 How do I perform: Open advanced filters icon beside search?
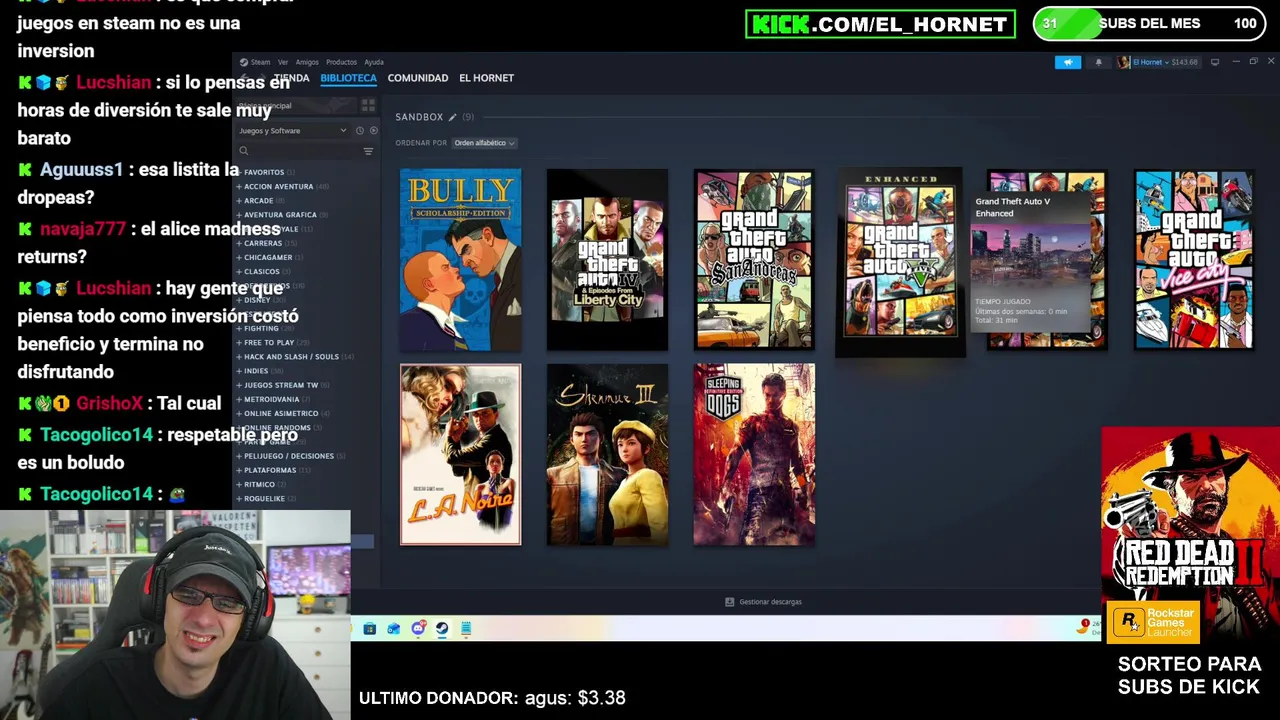tap(368, 151)
